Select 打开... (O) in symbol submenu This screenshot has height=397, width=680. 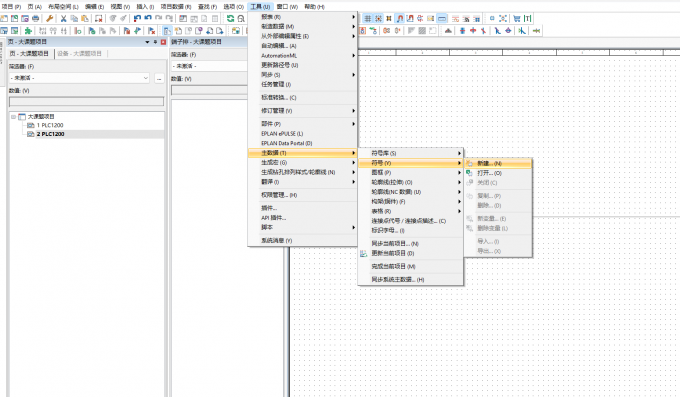point(498,173)
